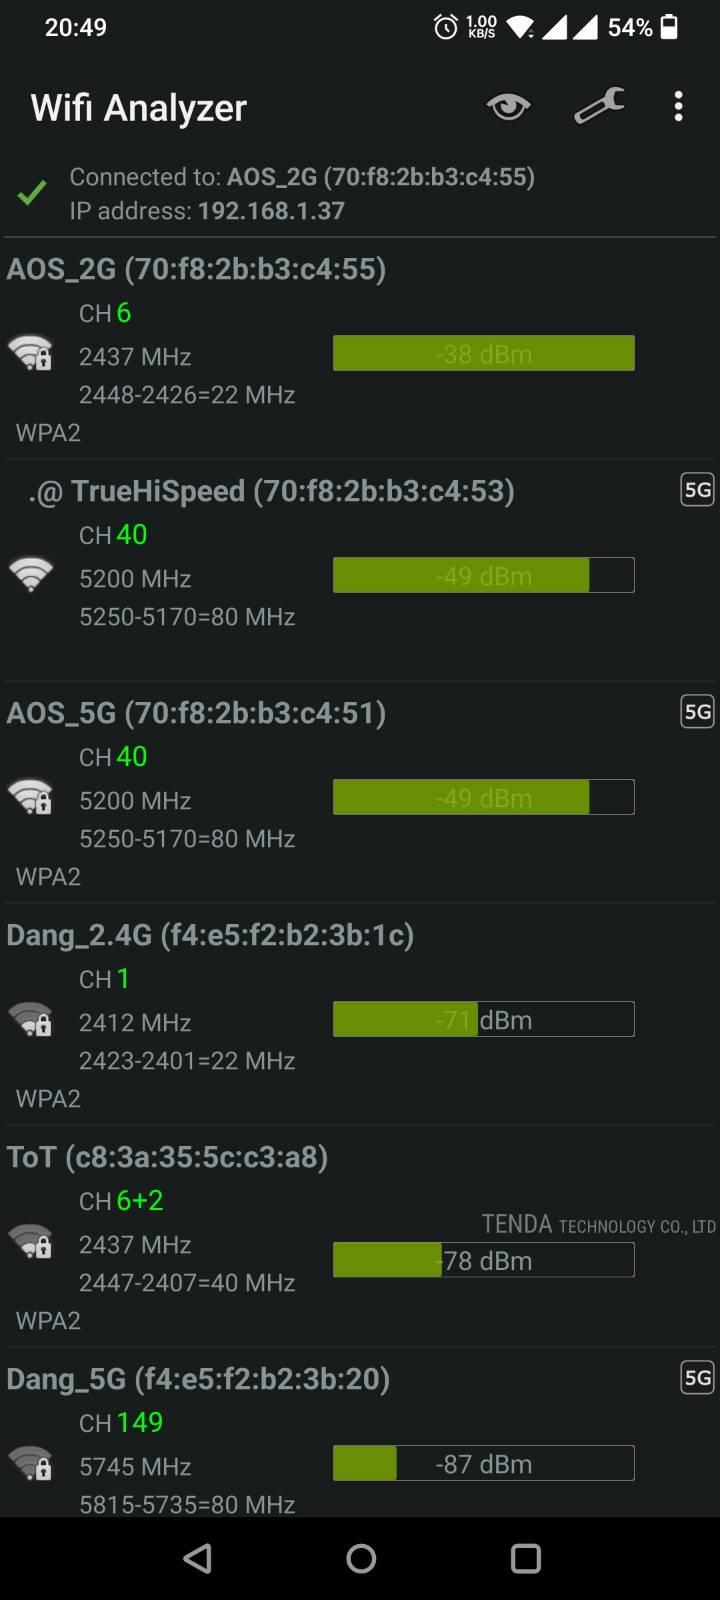Viewport: 720px width, 1600px height.
Task: Tap the ToT Wi-Fi signal icon
Action: (30, 1241)
